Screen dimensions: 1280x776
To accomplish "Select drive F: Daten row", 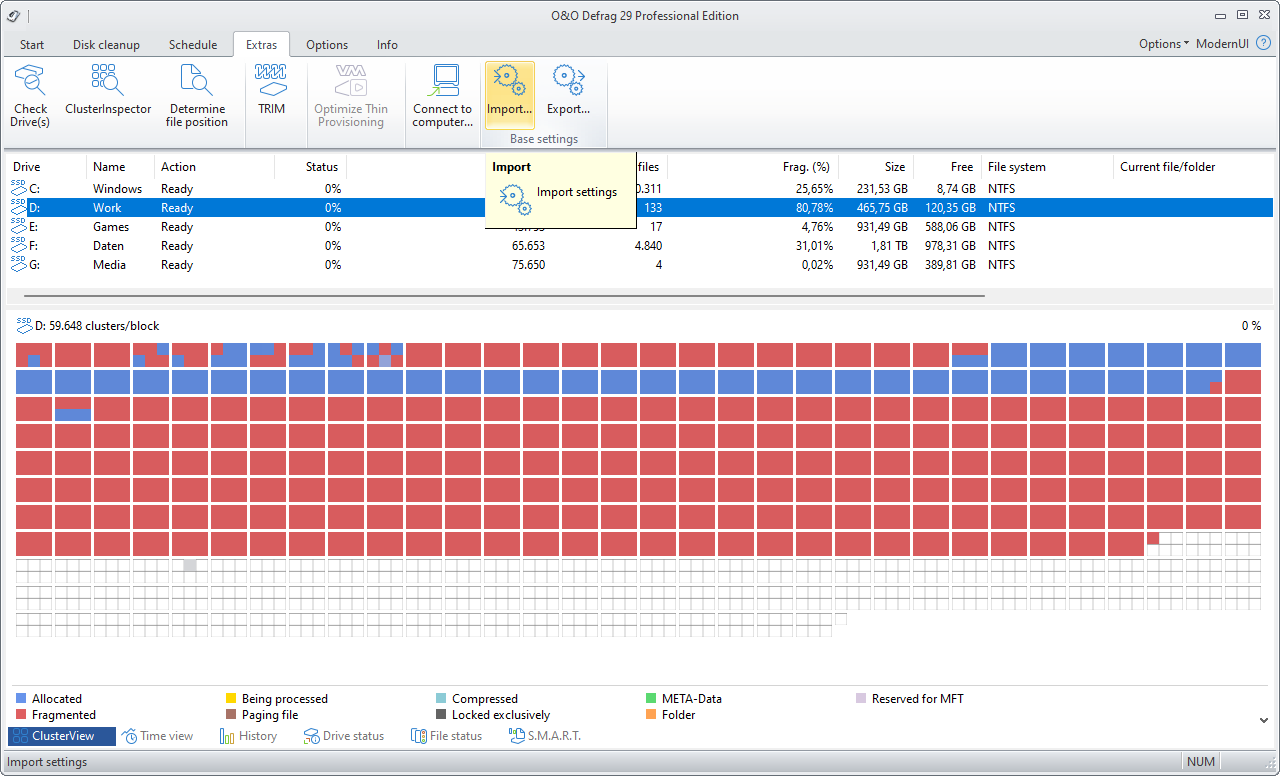I will [x=640, y=246].
